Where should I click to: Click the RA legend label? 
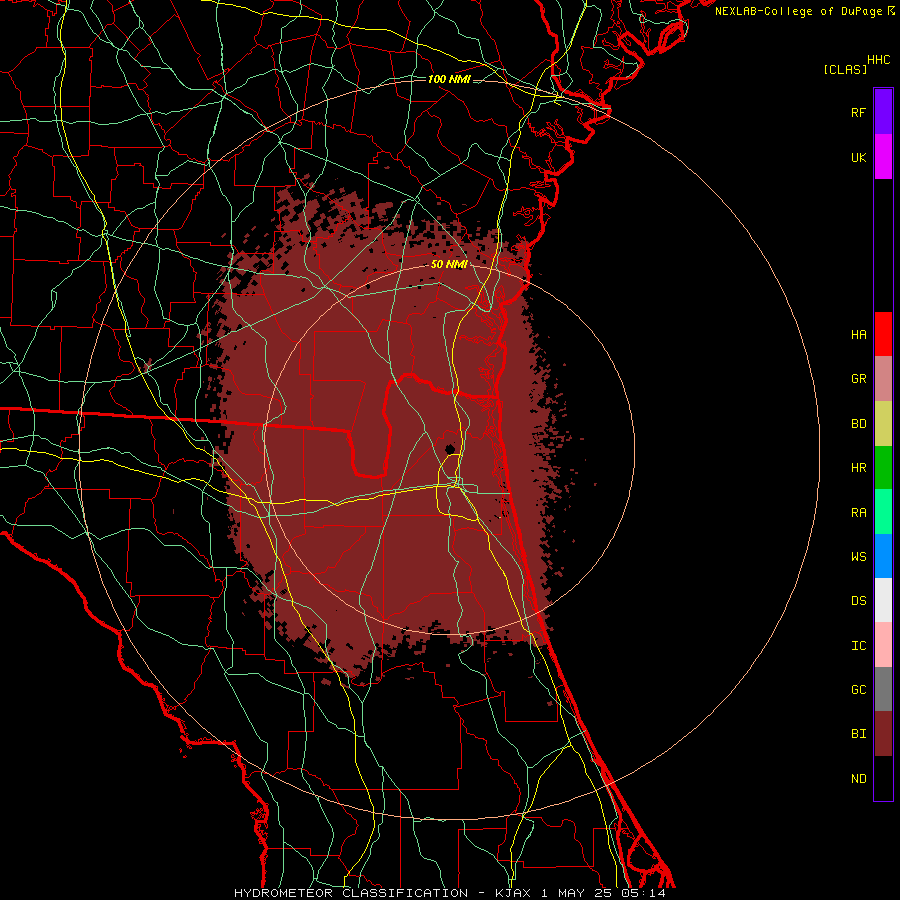tap(859, 513)
